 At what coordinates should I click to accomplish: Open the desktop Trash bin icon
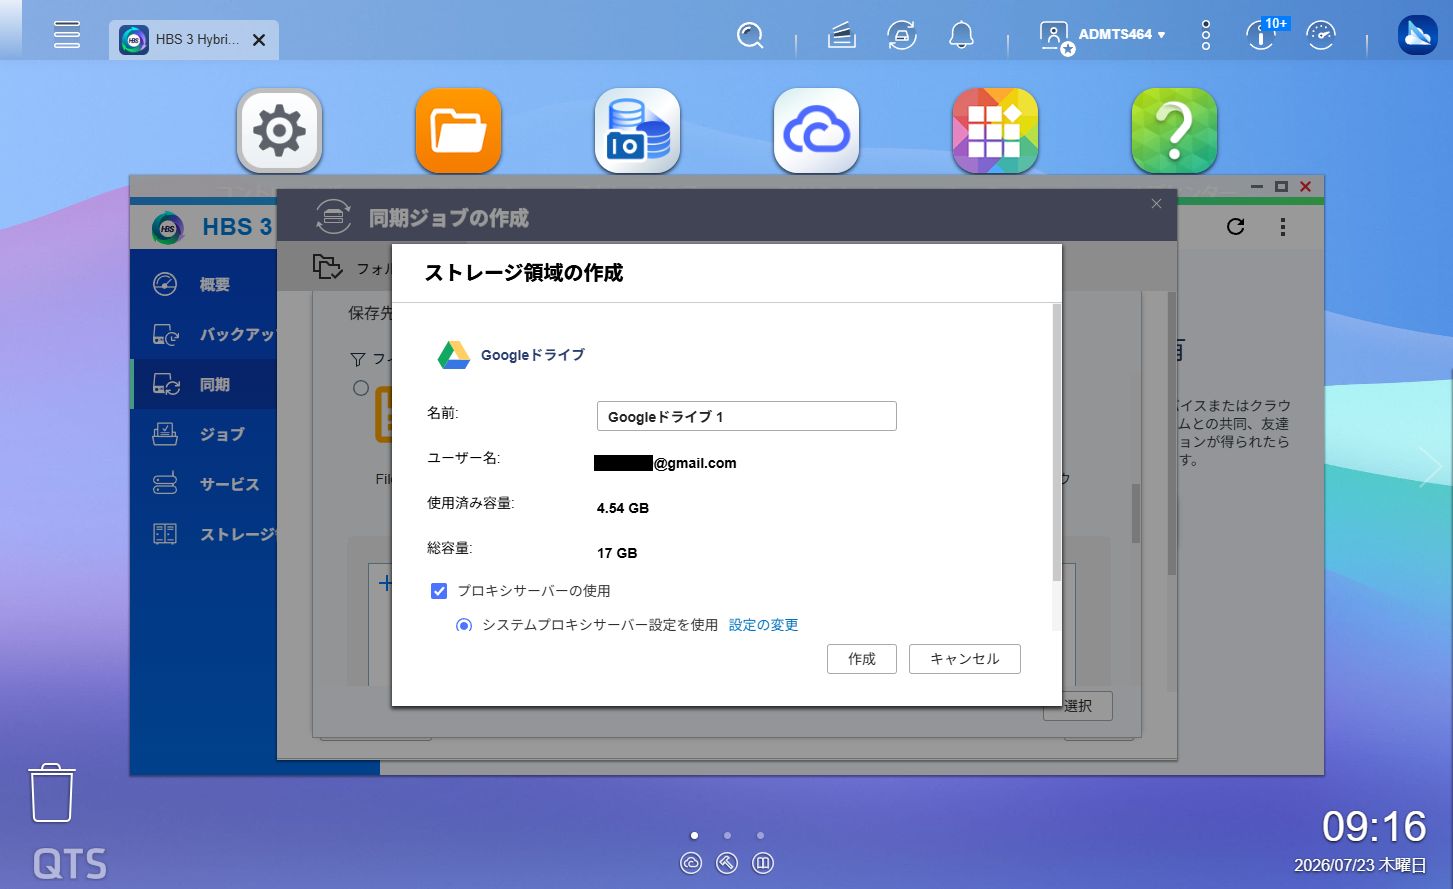pos(52,793)
